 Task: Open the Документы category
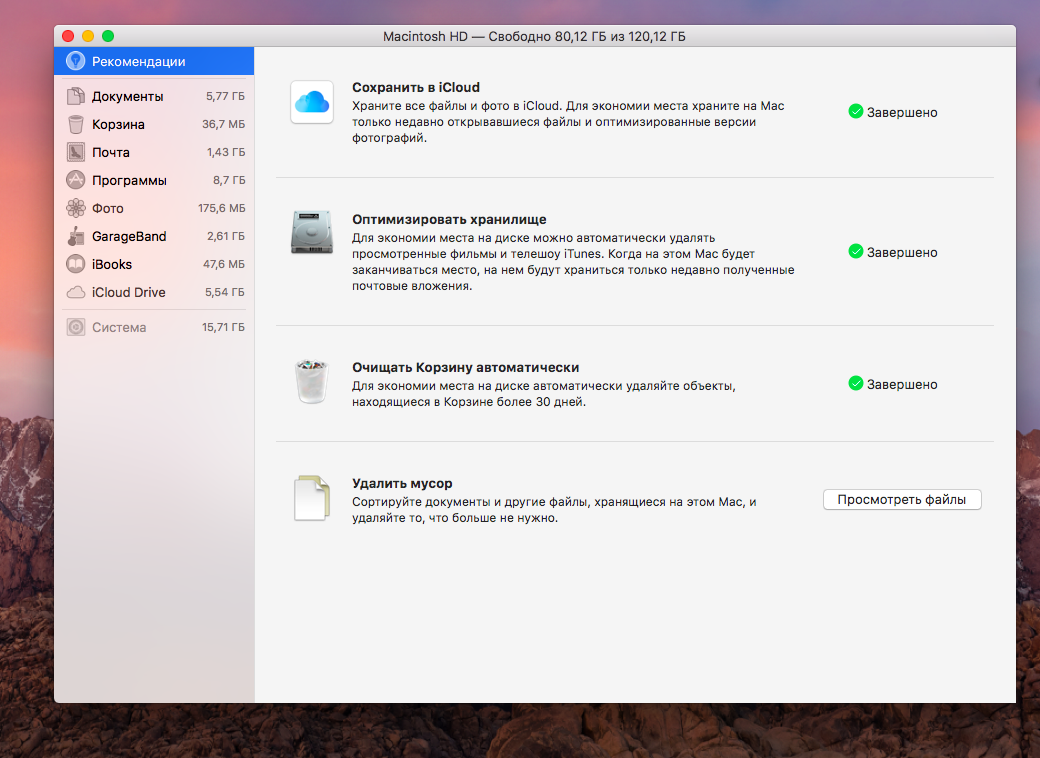tap(154, 96)
